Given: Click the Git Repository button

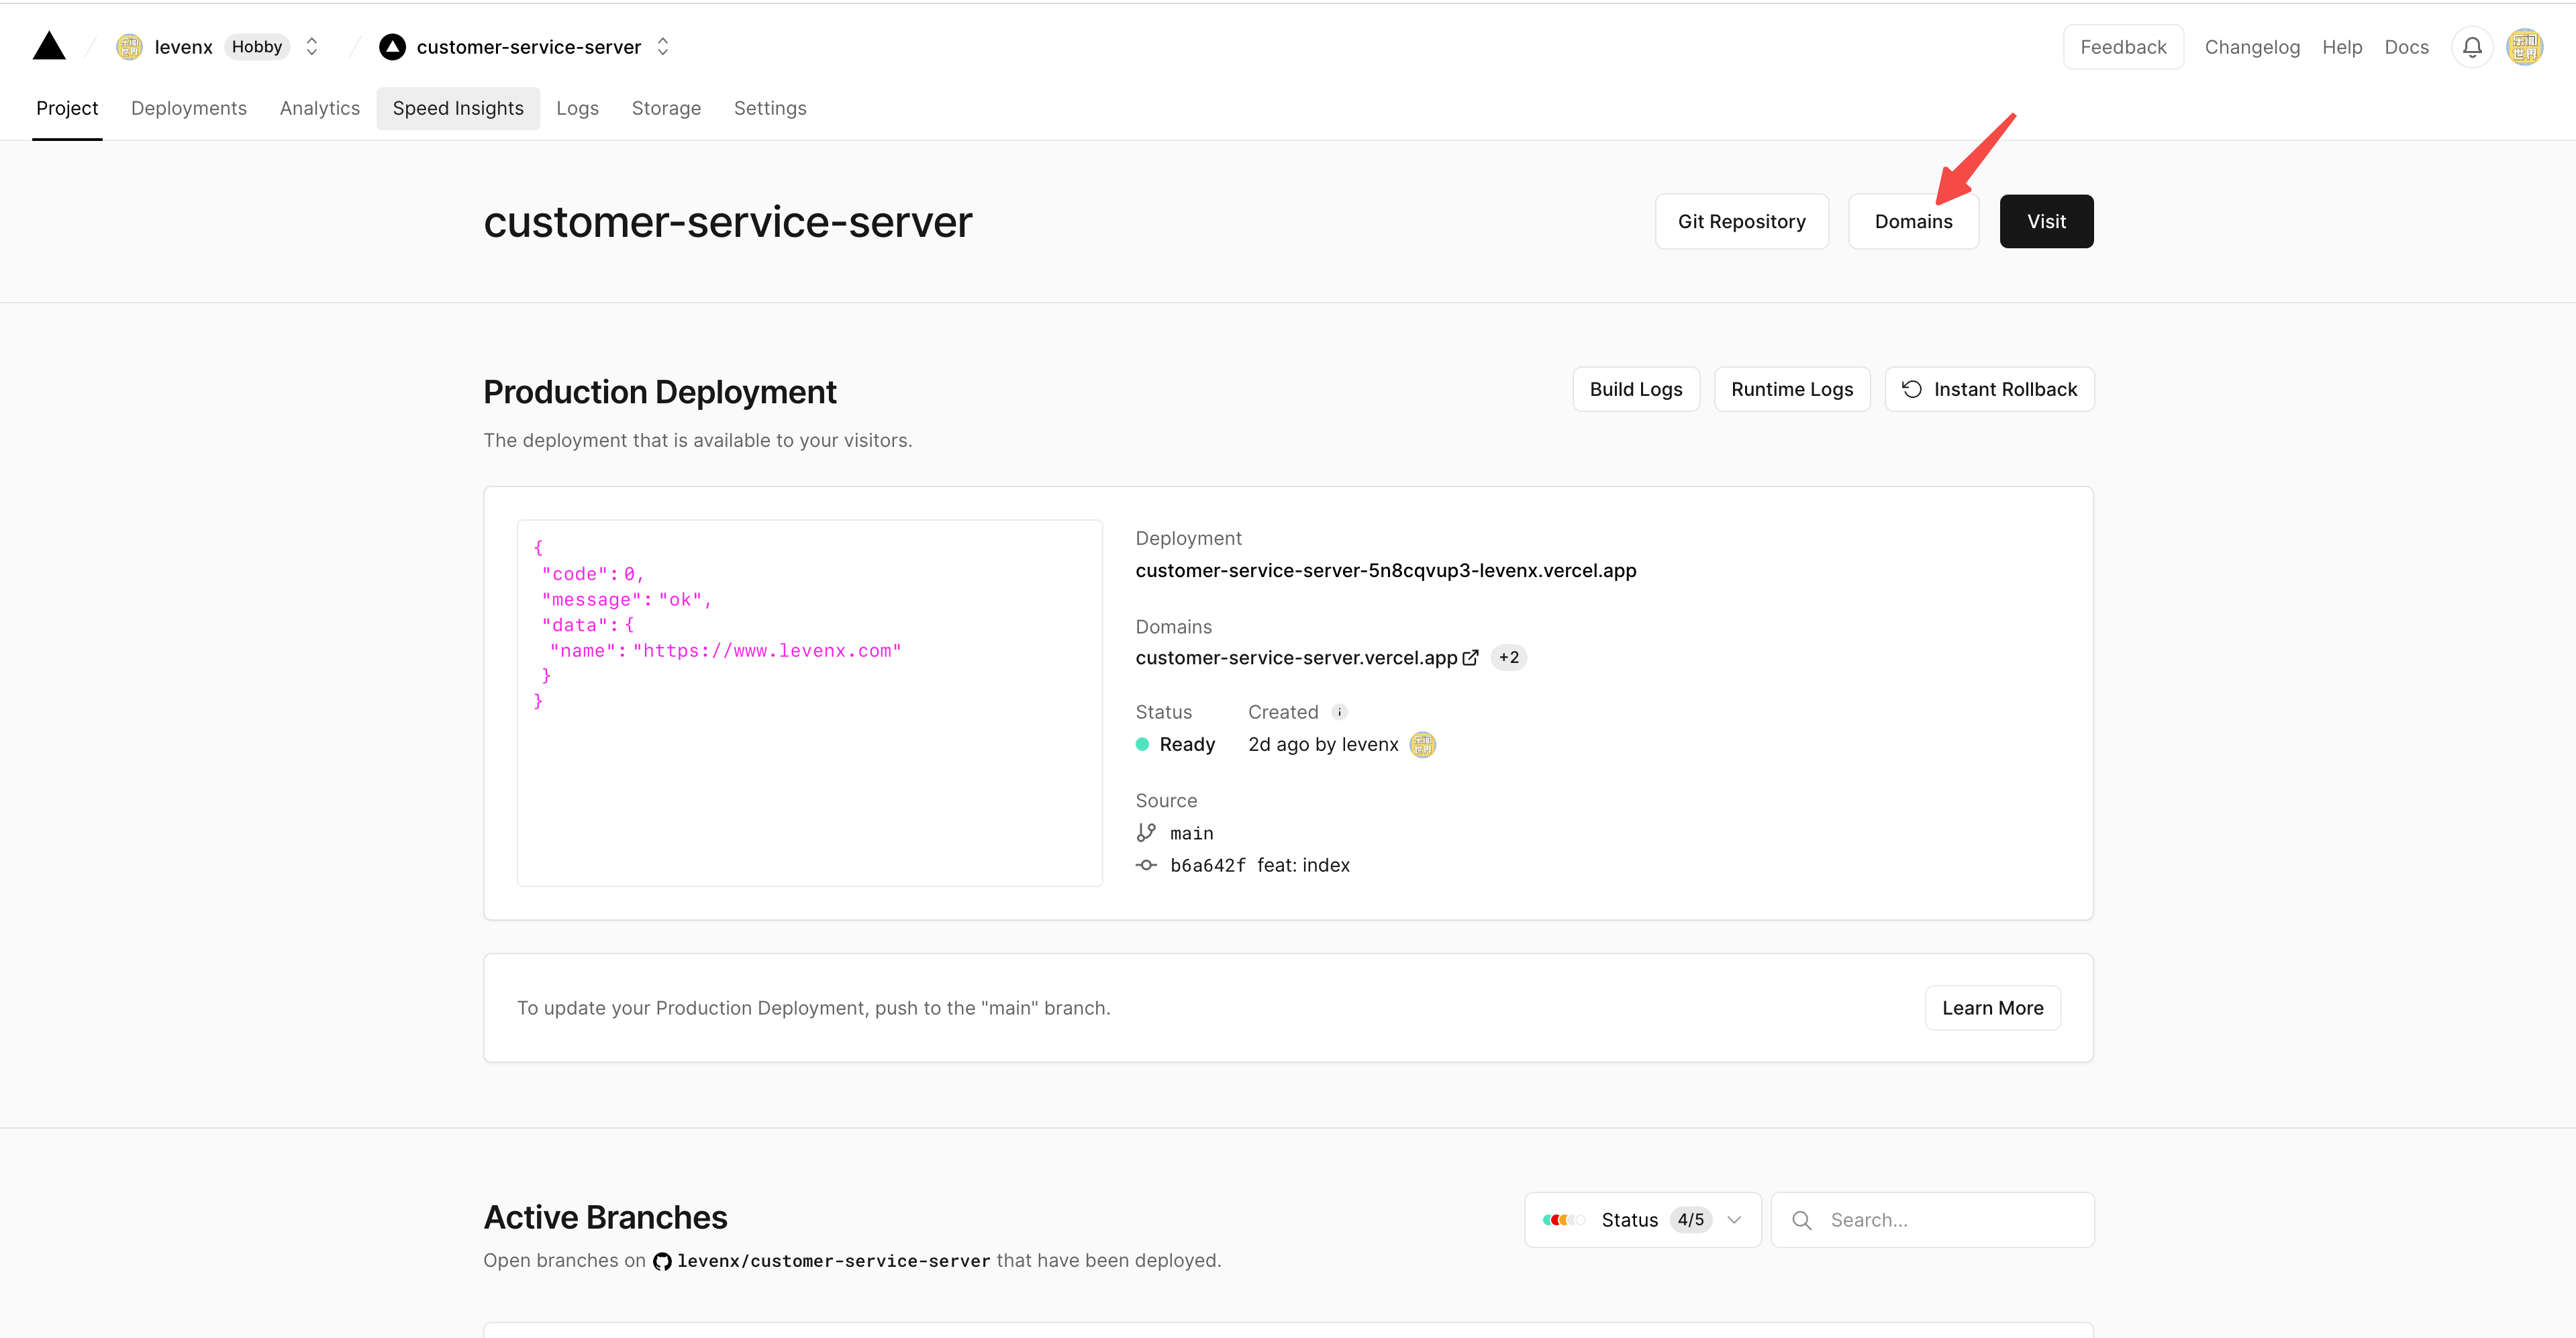Looking at the screenshot, I should click(1741, 221).
